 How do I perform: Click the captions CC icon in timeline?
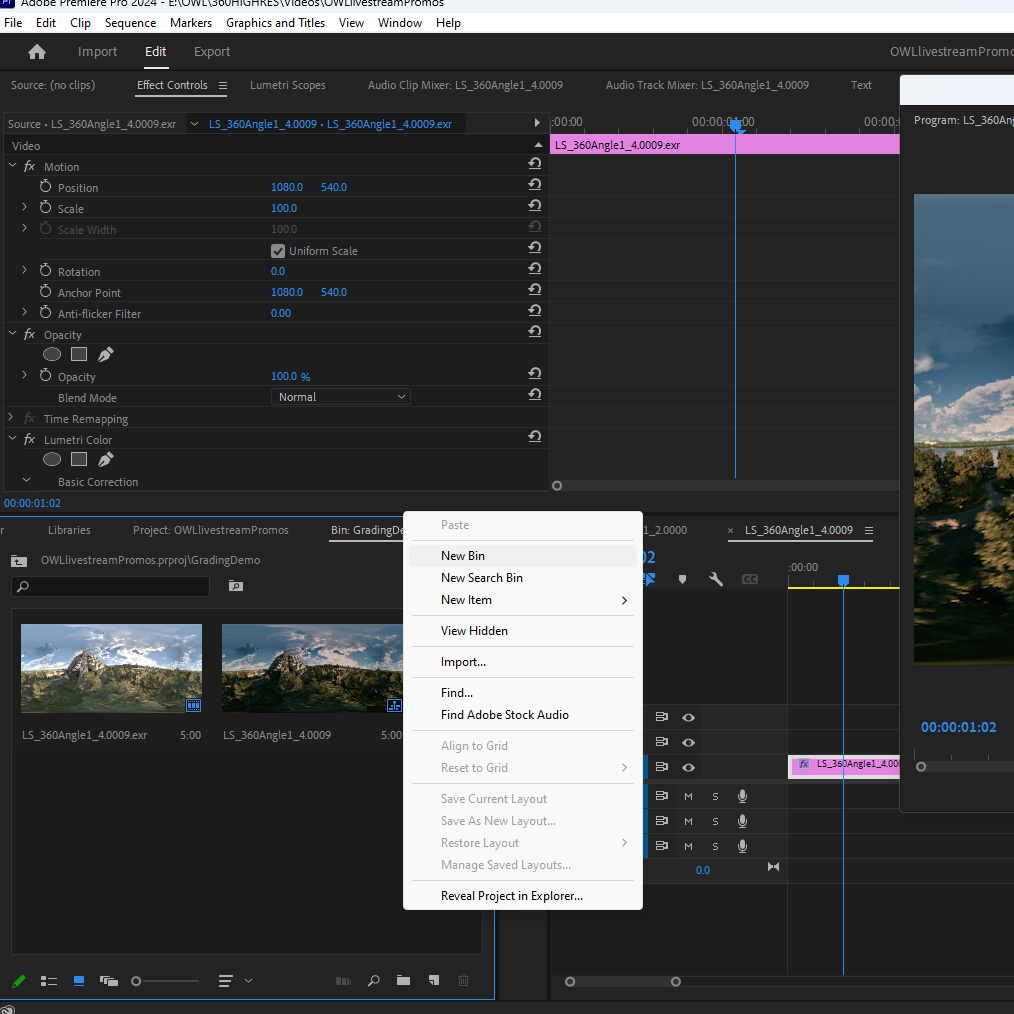(x=750, y=579)
